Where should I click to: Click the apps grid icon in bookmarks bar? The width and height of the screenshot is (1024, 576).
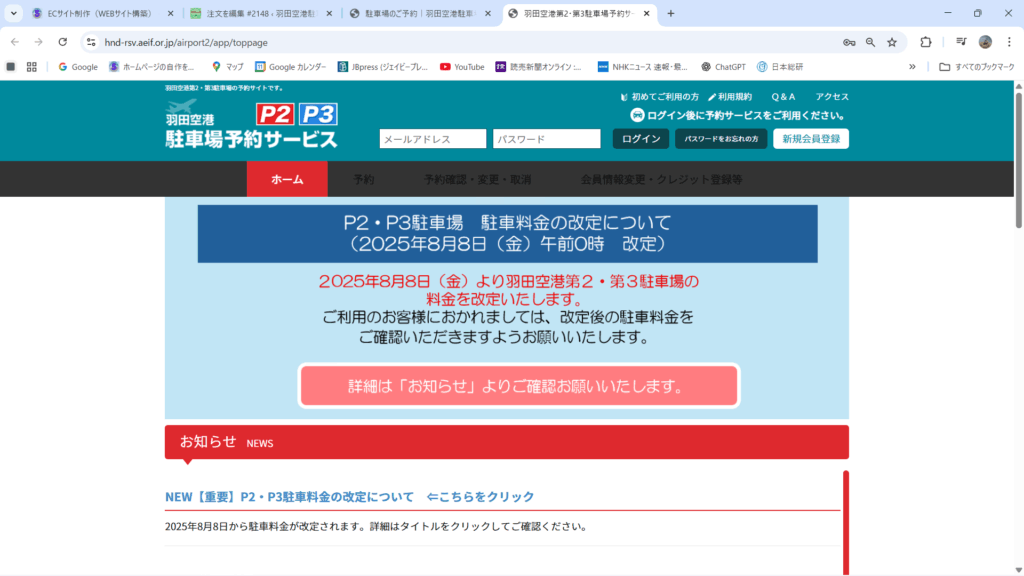(32, 67)
